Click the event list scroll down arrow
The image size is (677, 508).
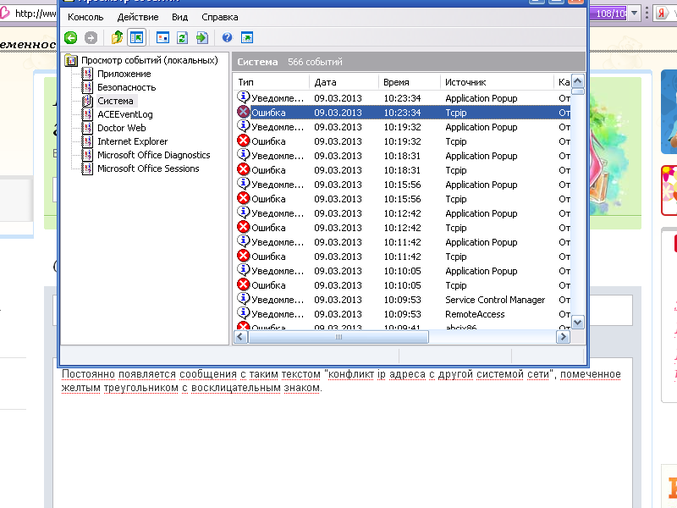(x=577, y=322)
